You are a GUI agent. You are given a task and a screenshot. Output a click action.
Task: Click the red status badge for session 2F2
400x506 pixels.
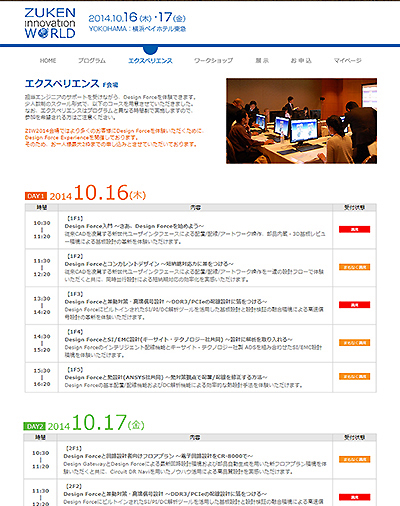(x=355, y=497)
